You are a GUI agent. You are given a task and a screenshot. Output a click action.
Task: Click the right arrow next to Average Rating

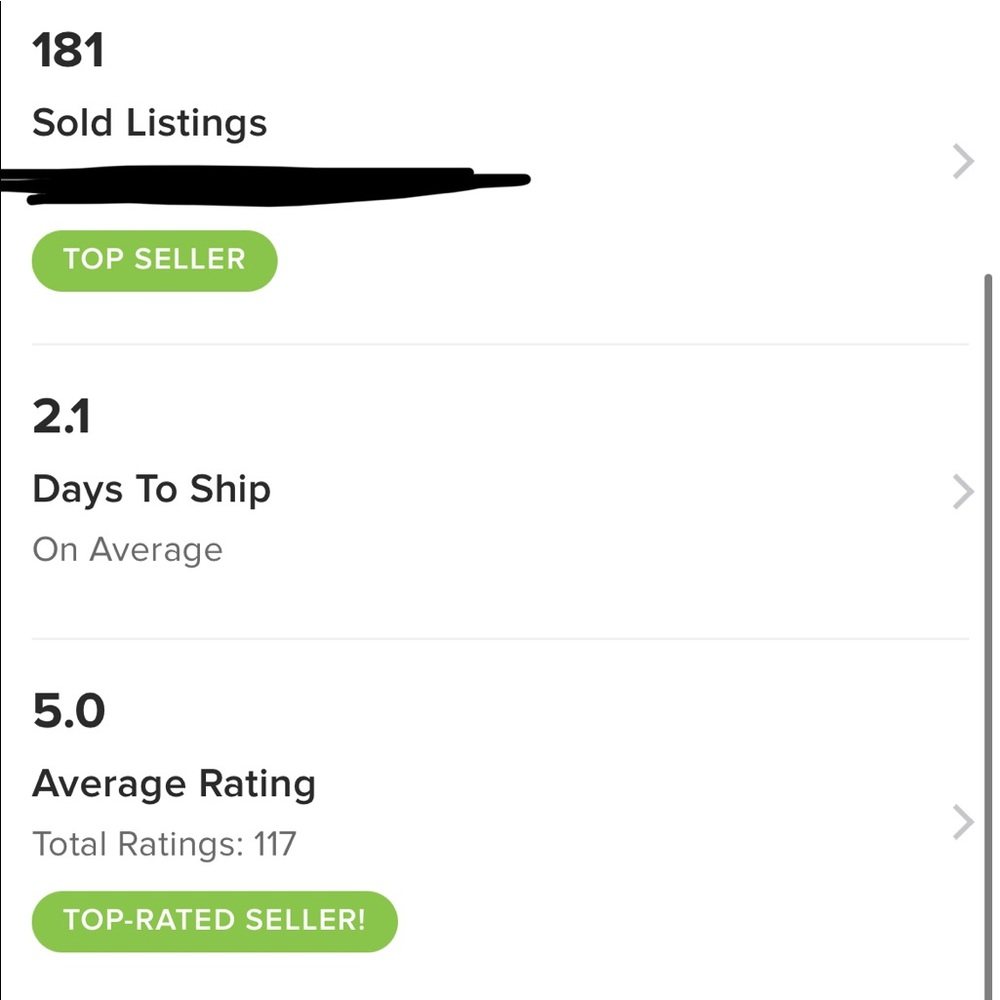coord(961,822)
